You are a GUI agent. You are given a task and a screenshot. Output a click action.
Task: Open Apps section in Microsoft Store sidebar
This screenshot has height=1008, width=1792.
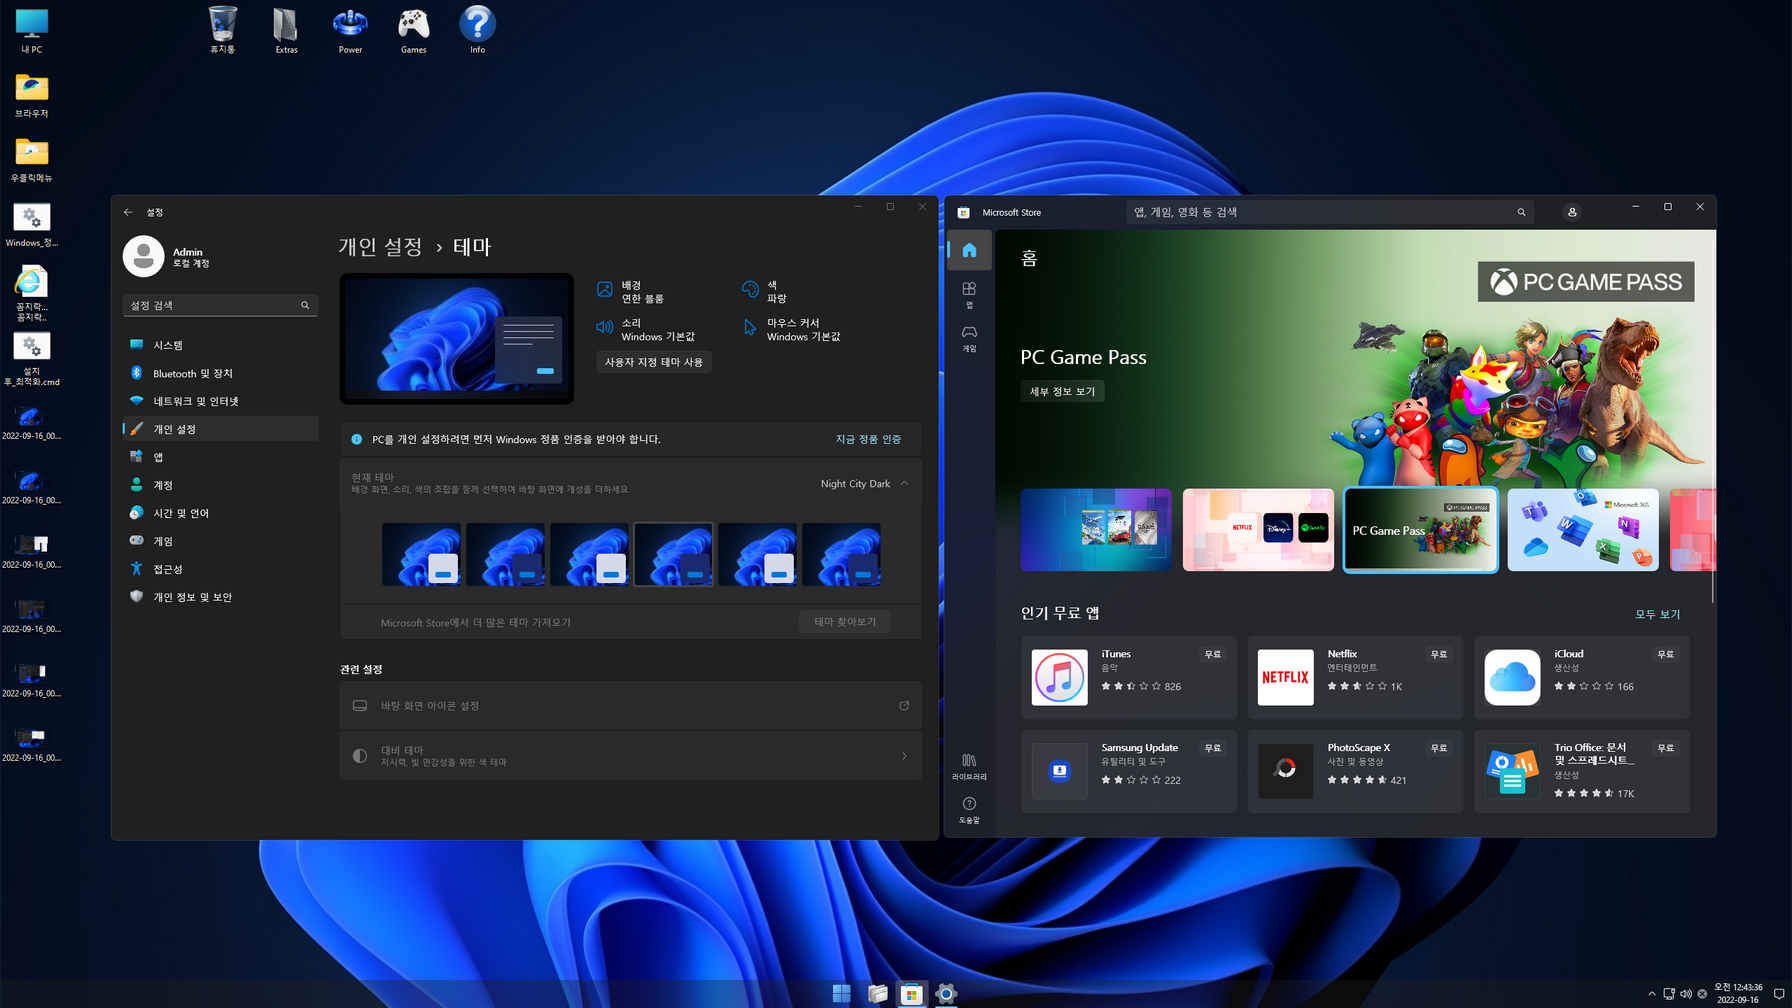(x=969, y=294)
